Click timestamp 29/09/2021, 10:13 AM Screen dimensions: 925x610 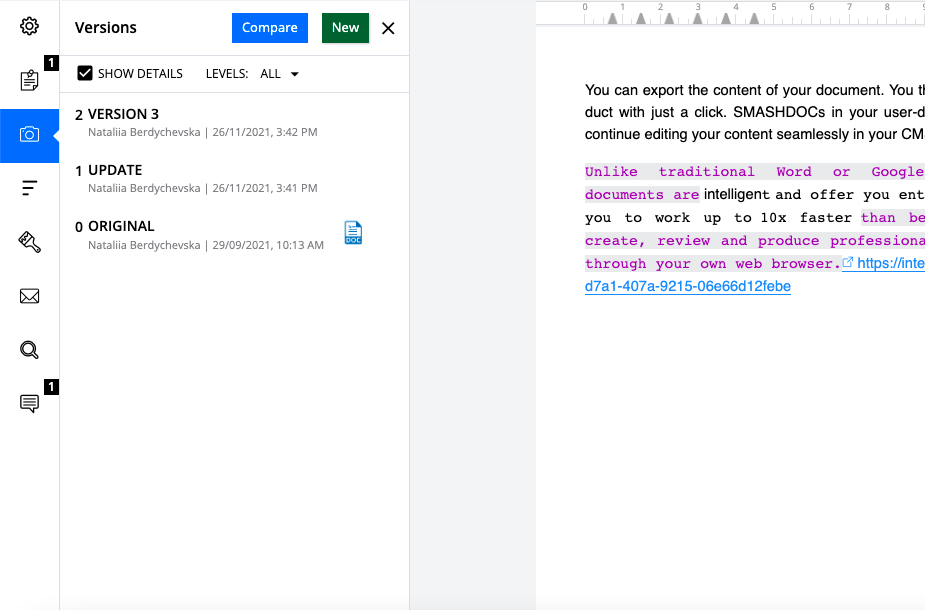[x=268, y=245]
